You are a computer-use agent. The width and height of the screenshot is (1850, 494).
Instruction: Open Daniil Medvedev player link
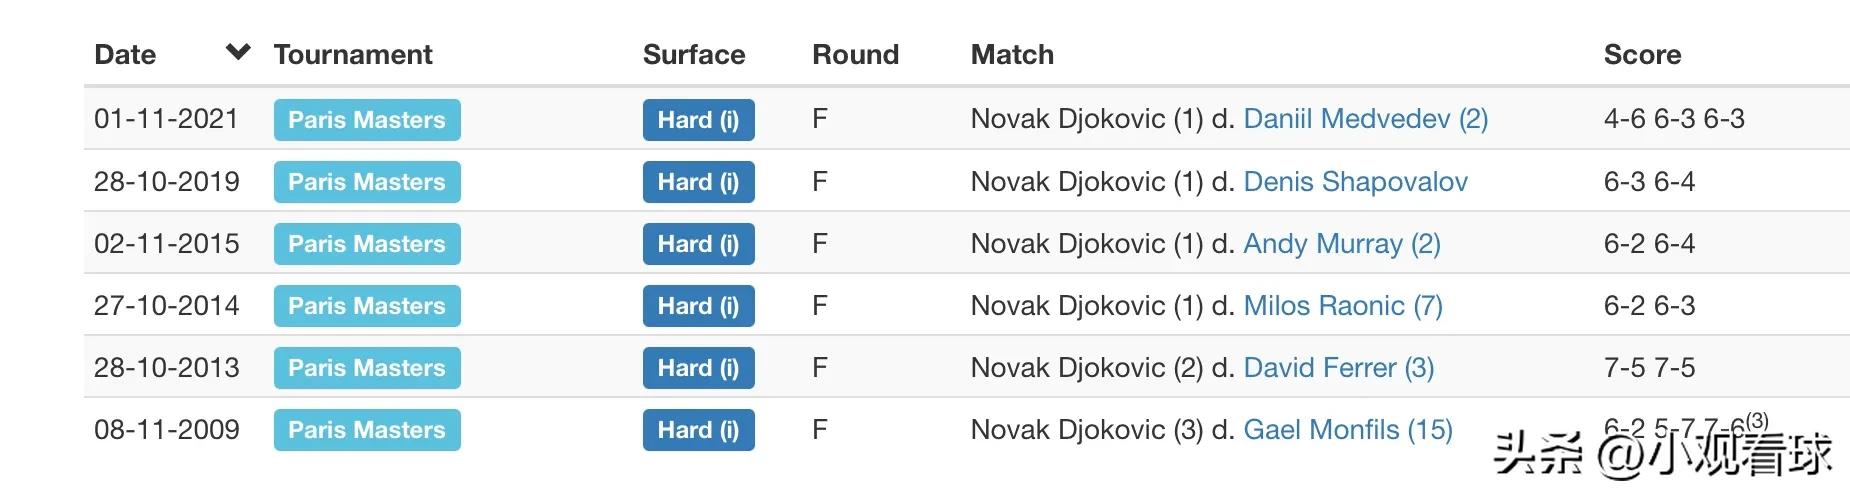click(1365, 119)
